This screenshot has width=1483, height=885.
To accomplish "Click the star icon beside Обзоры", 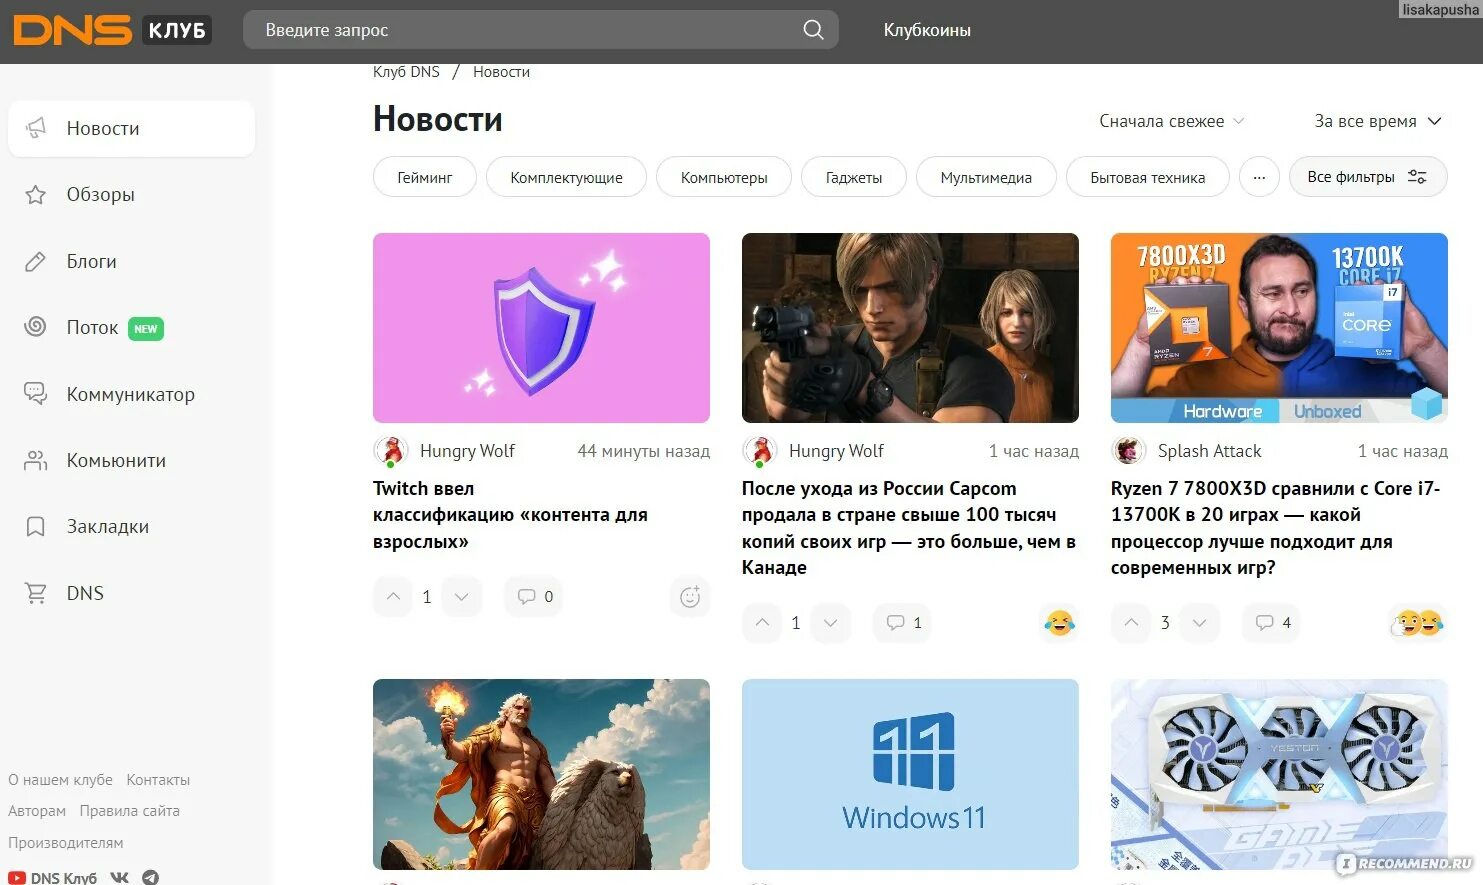I will [x=36, y=195].
